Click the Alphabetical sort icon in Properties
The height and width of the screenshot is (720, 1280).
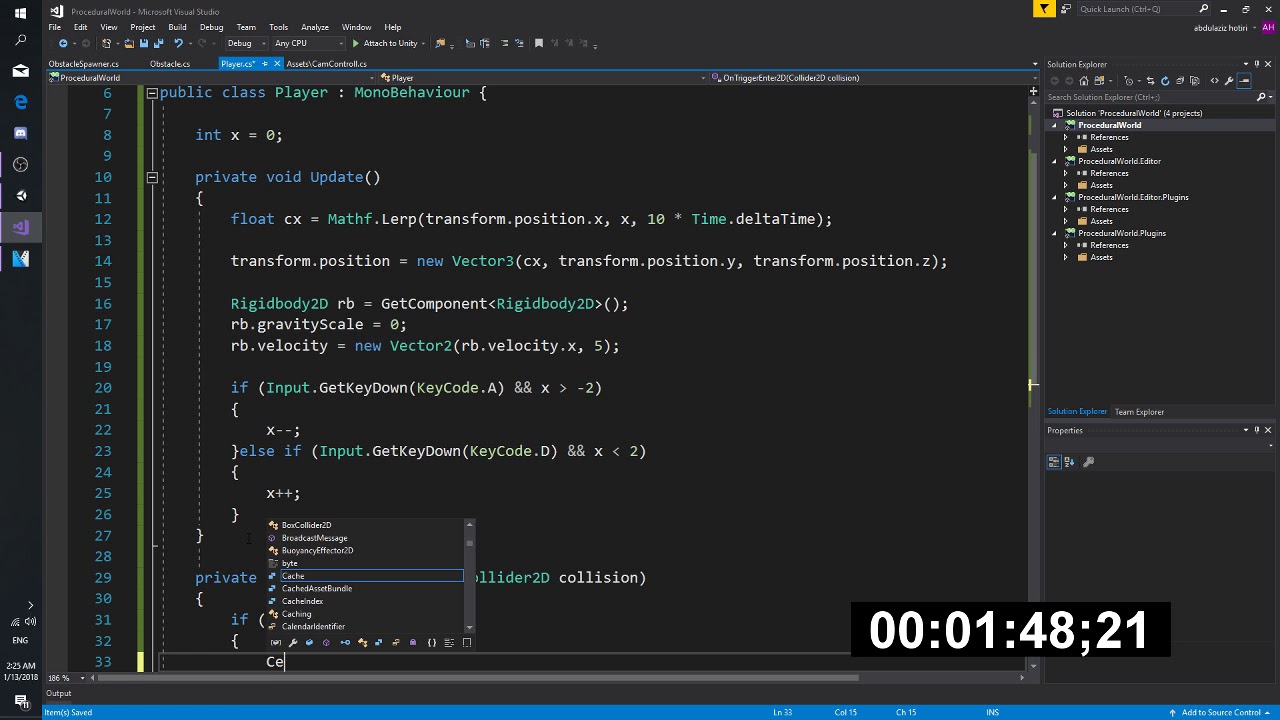click(x=1069, y=461)
